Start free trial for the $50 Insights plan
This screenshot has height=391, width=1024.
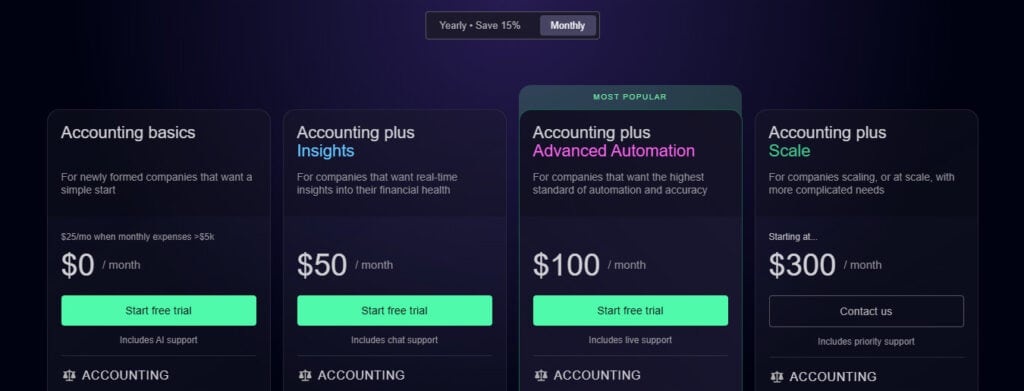click(x=394, y=311)
